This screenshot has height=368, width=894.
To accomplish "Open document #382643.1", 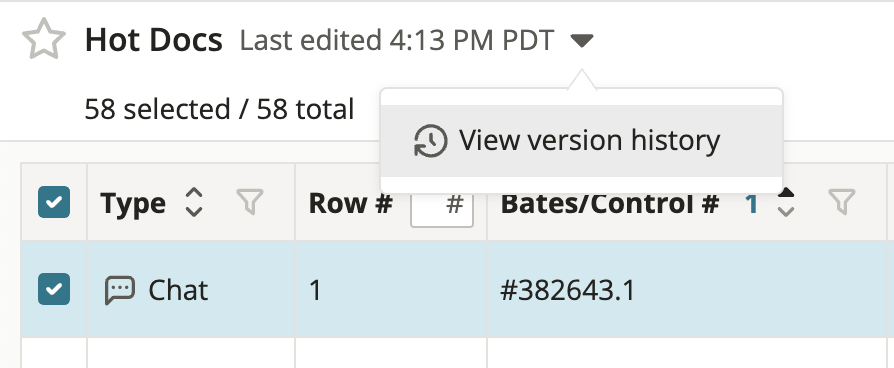I will point(567,290).
